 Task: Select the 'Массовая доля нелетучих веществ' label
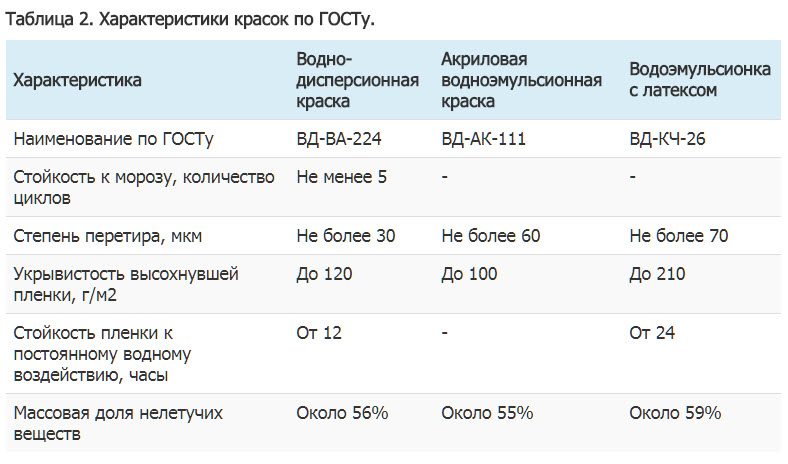[118, 423]
